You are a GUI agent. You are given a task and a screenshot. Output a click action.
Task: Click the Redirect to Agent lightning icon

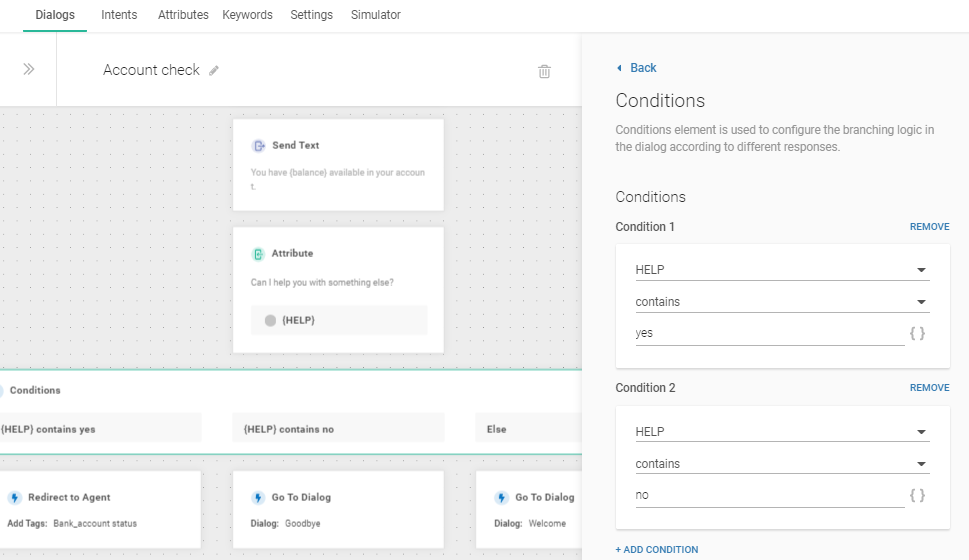coord(14,497)
